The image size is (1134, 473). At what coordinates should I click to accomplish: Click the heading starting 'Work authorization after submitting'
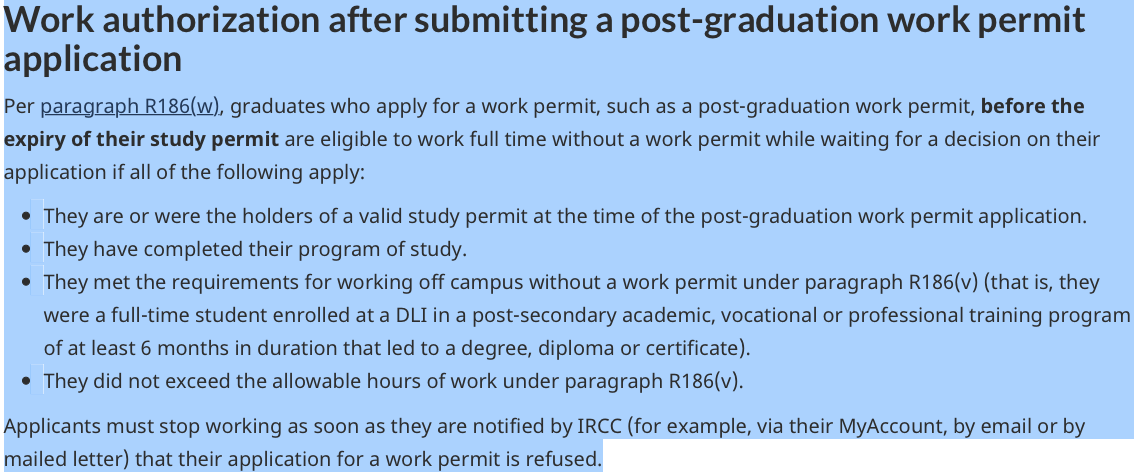pyautogui.click(x=544, y=39)
